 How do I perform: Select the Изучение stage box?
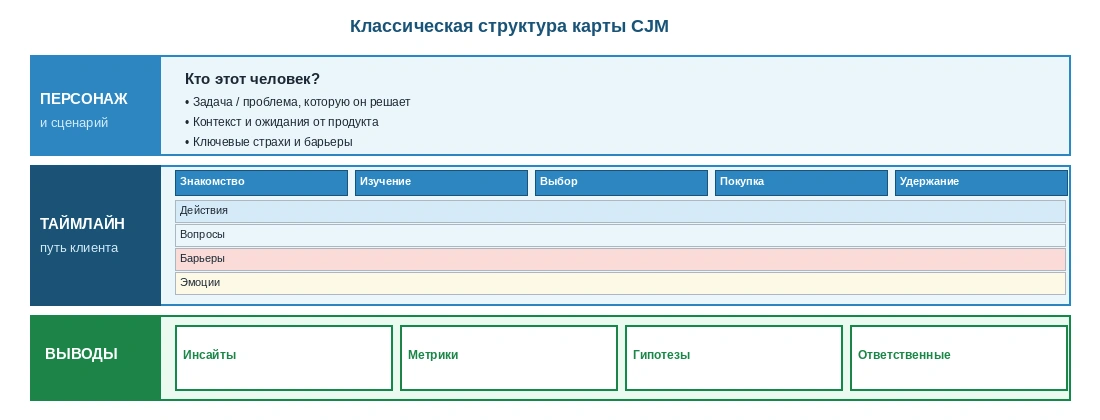441,182
